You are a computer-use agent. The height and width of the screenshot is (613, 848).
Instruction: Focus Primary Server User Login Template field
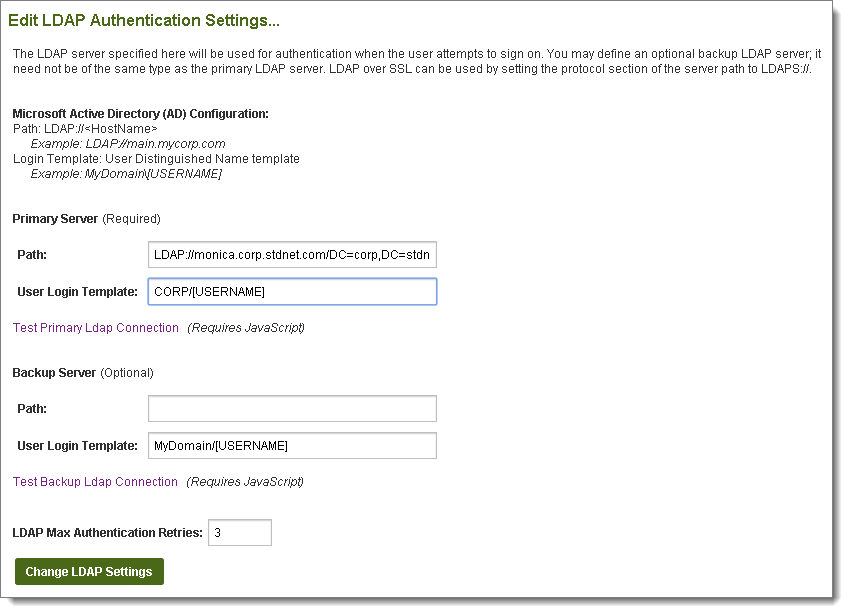click(292, 292)
